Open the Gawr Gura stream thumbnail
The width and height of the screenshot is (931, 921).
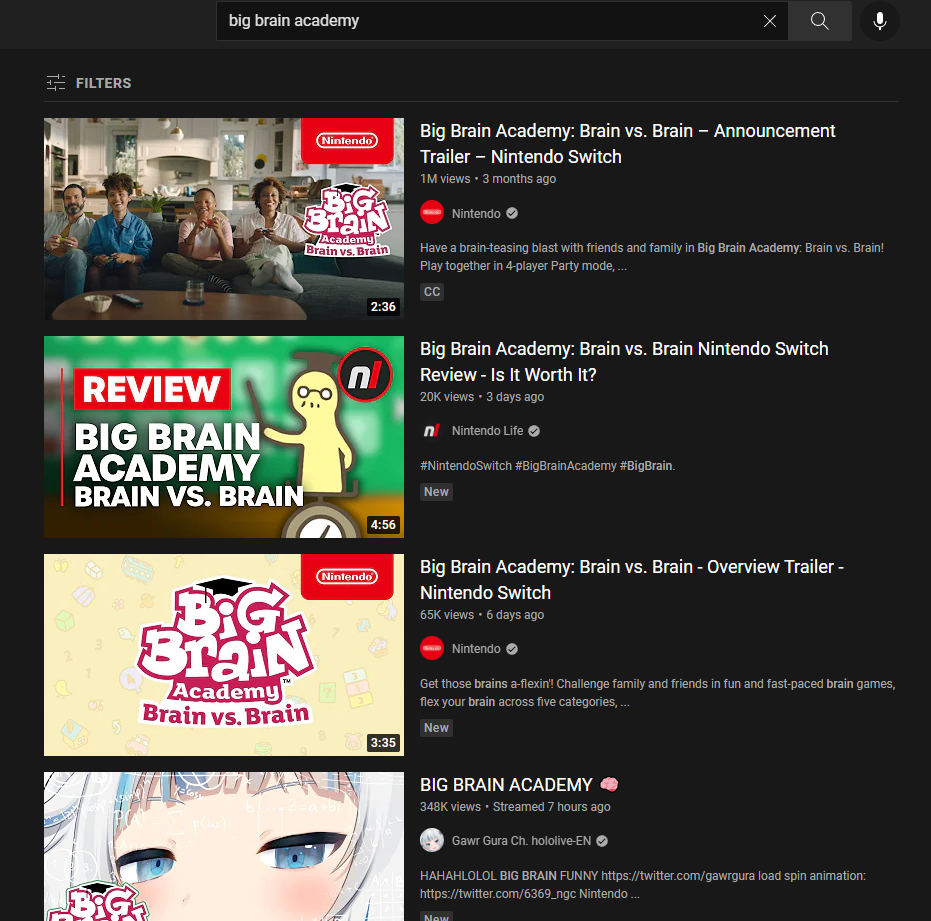(224, 846)
